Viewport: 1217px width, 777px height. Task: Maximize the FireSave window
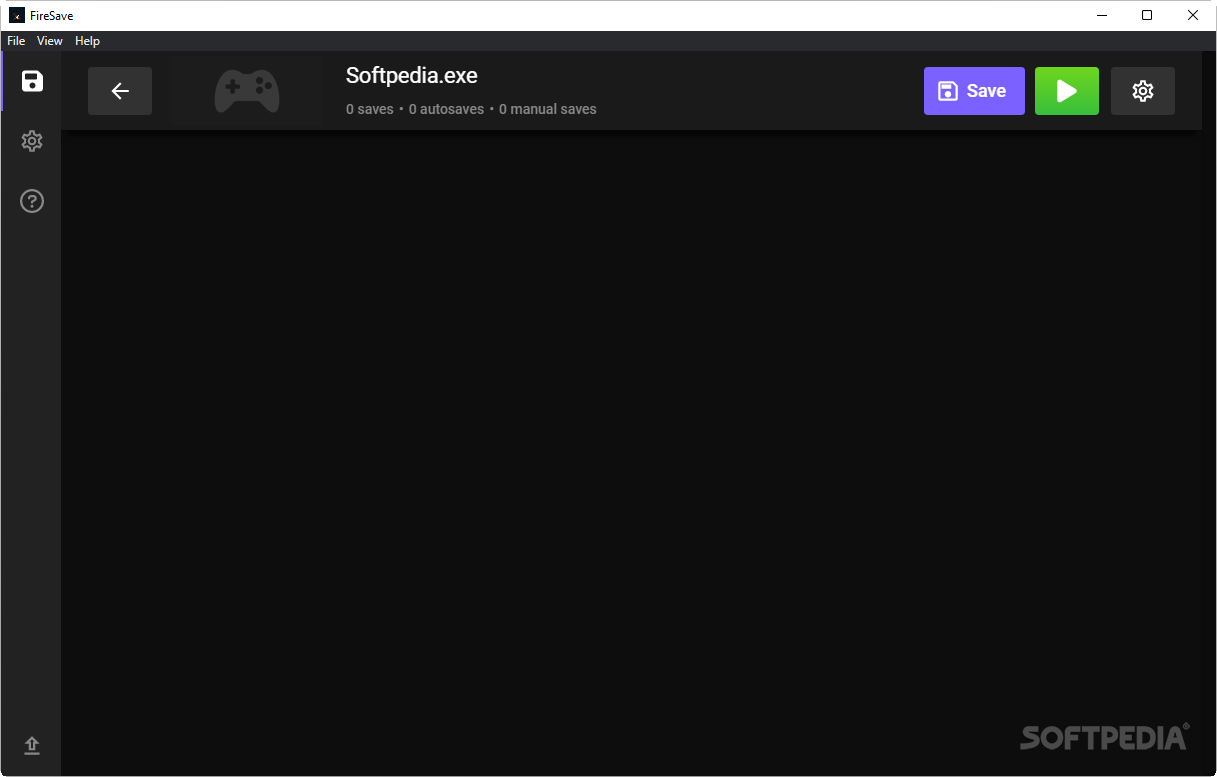pyautogui.click(x=1147, y=15)
